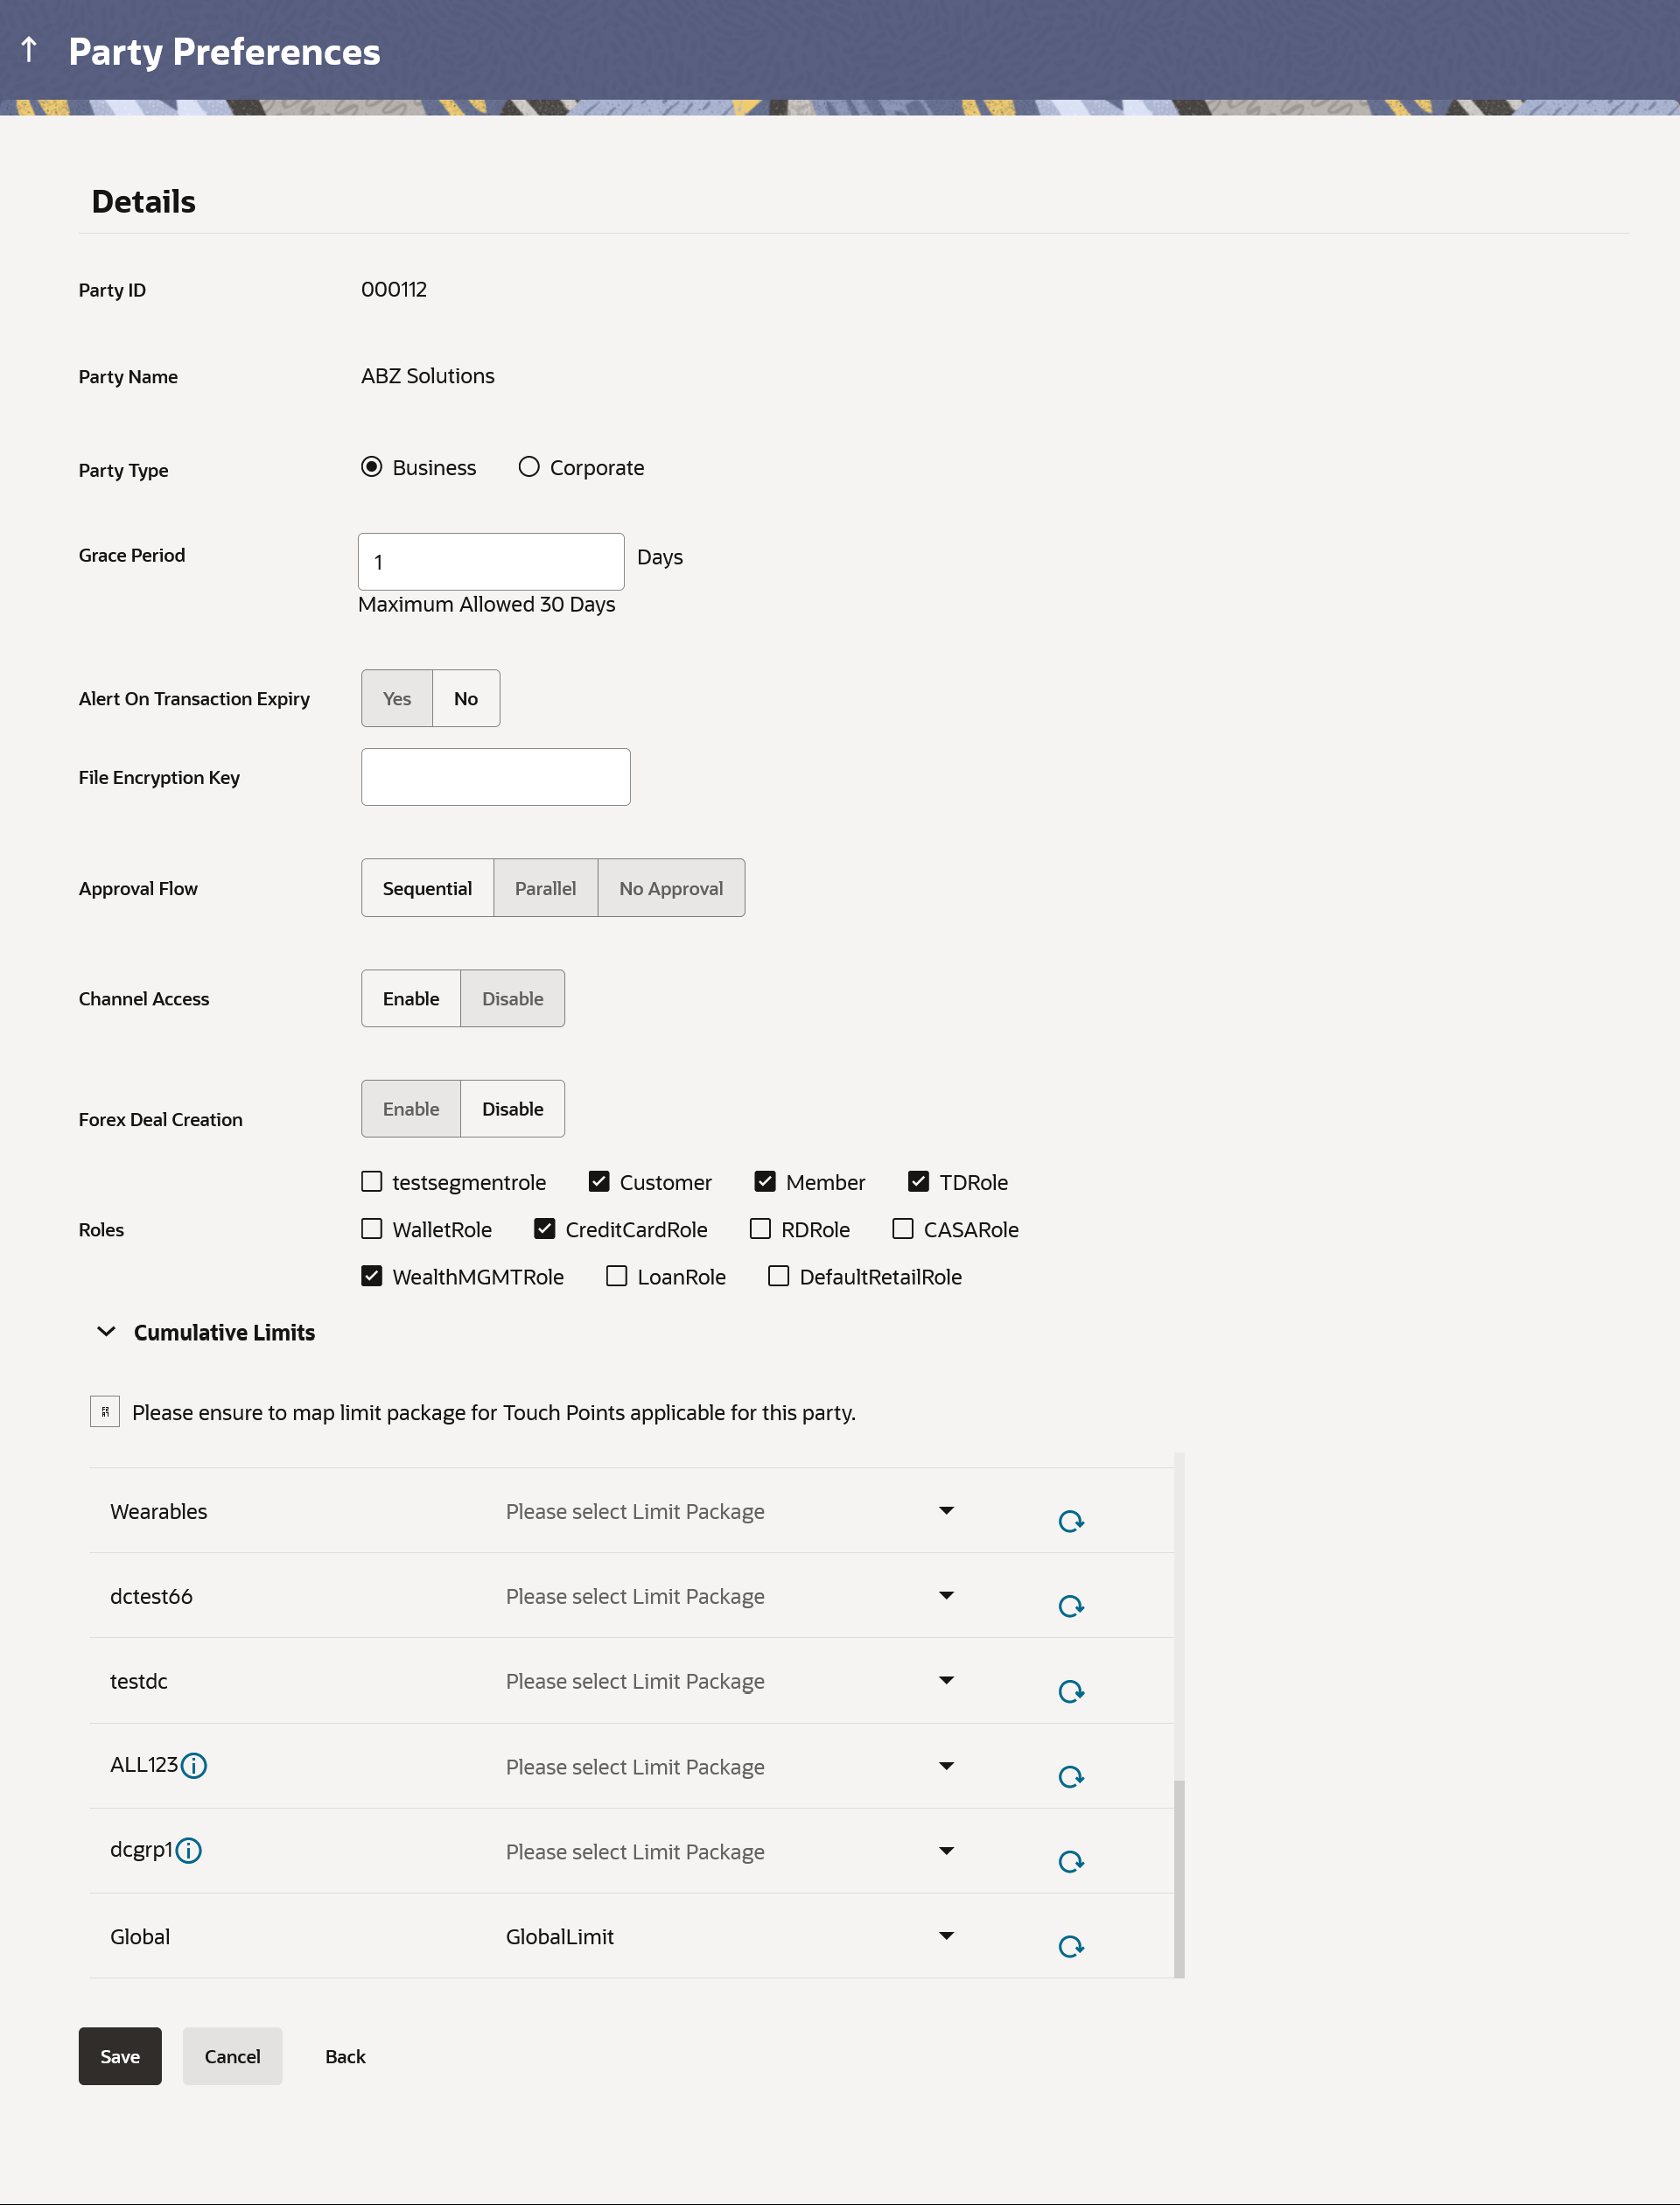
Task: Reset the dctest66 limit package
Action: [1071, 1606]
